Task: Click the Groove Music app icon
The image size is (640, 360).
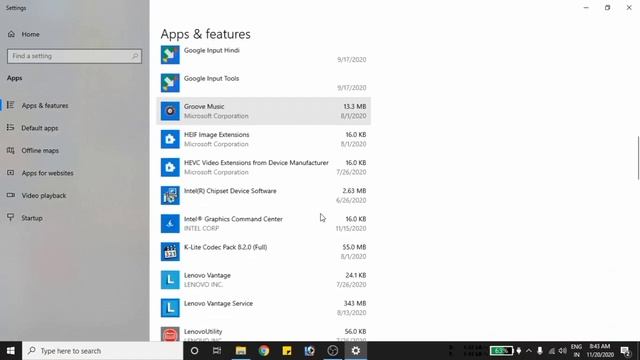Action: point(170,111)
